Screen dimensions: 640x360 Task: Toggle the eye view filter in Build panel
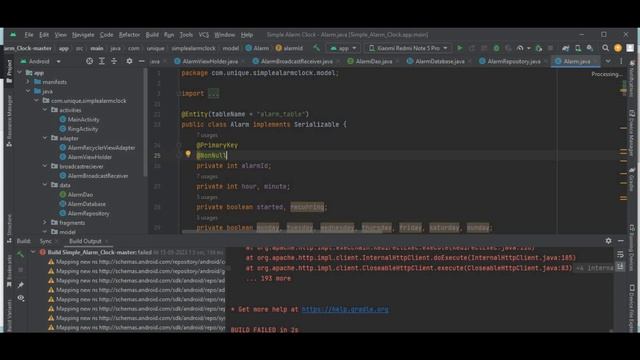(x=20, y=298)
